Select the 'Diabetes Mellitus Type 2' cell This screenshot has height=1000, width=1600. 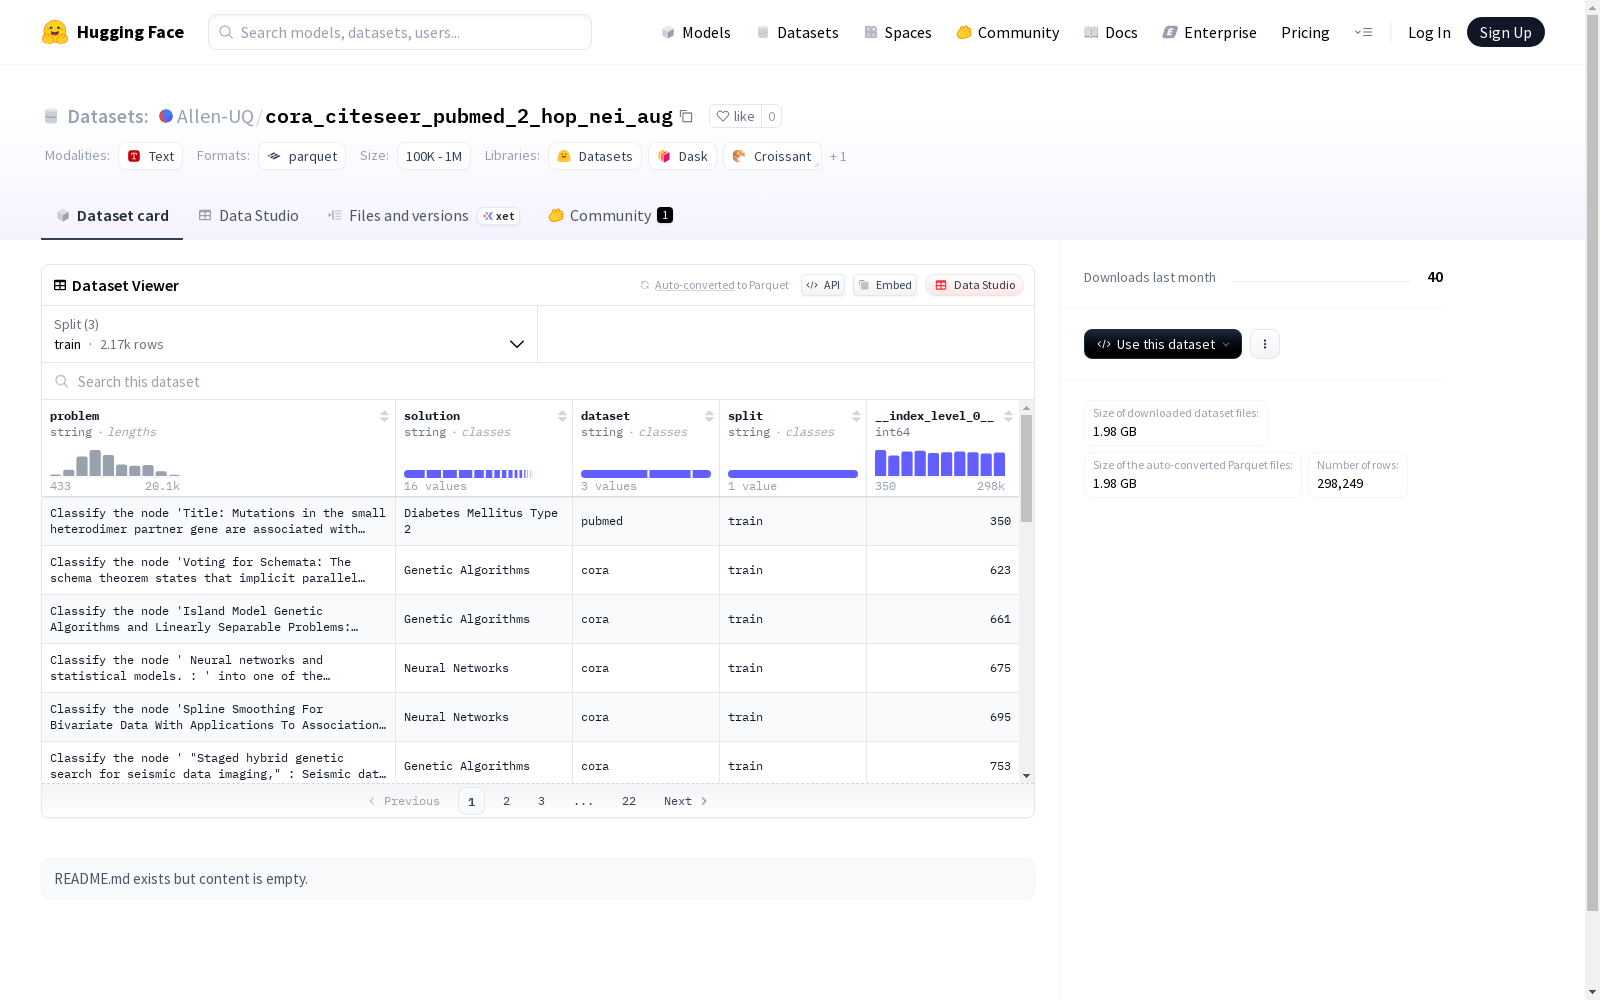pos(484,521)
